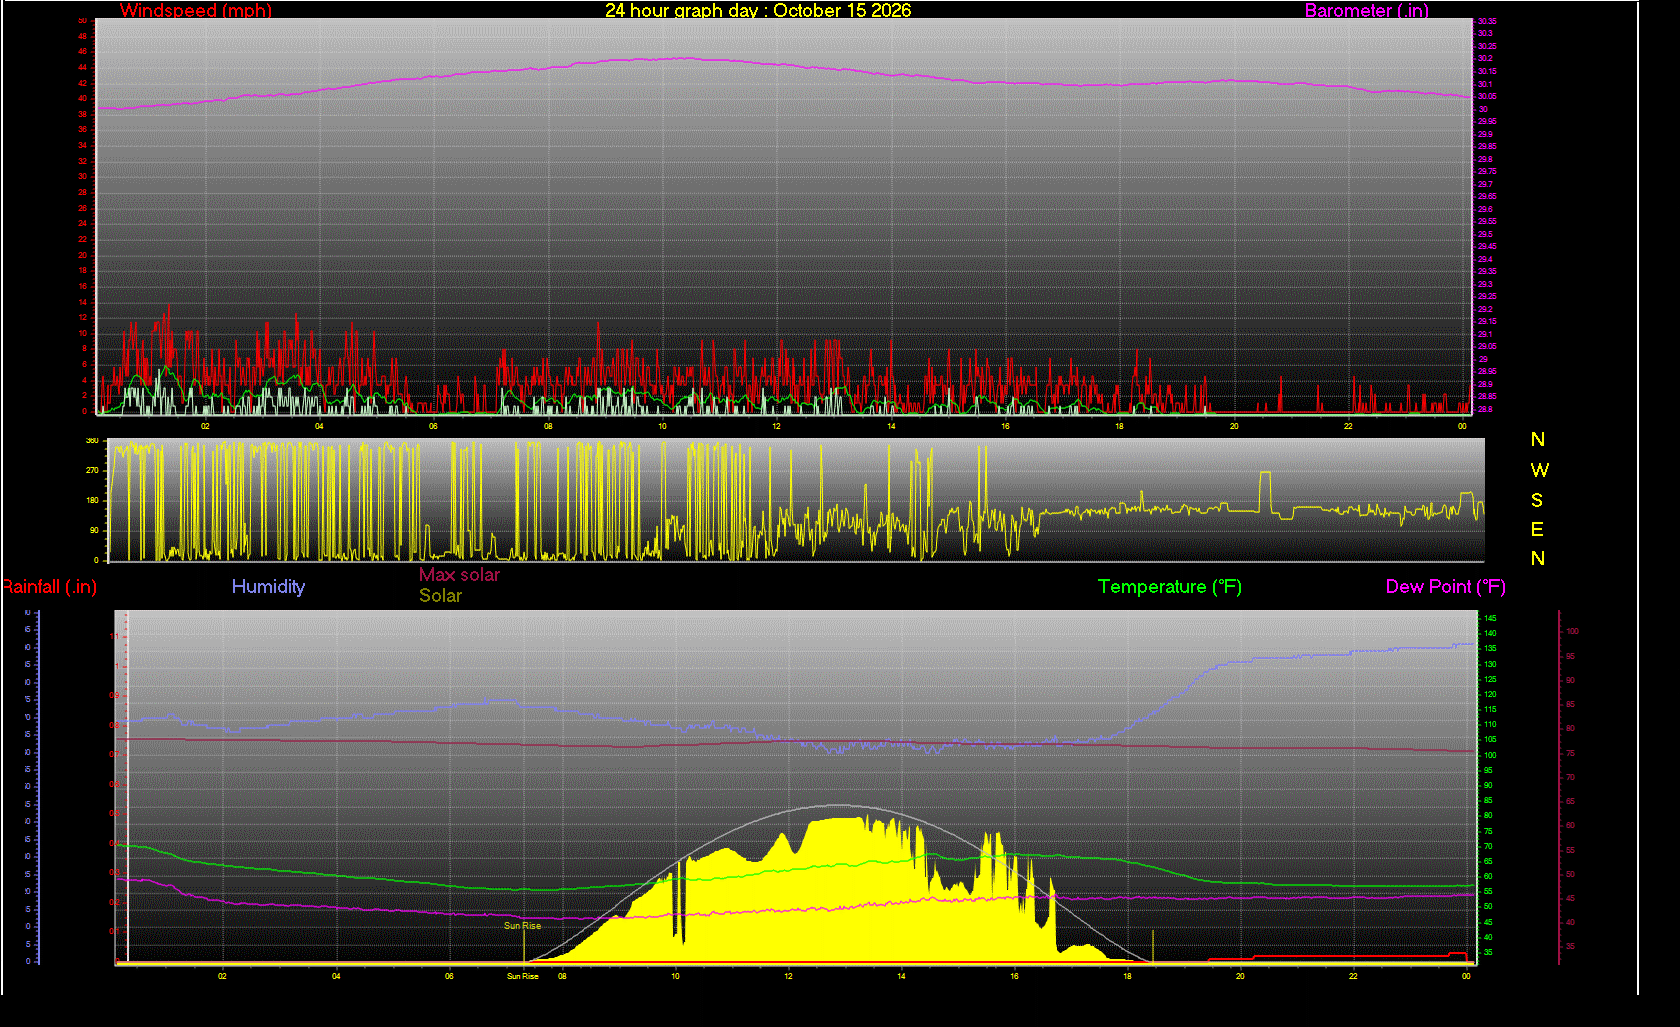Click the Barometer (.in) axis label
1680x1027 pixels.
click(1366, 10)
